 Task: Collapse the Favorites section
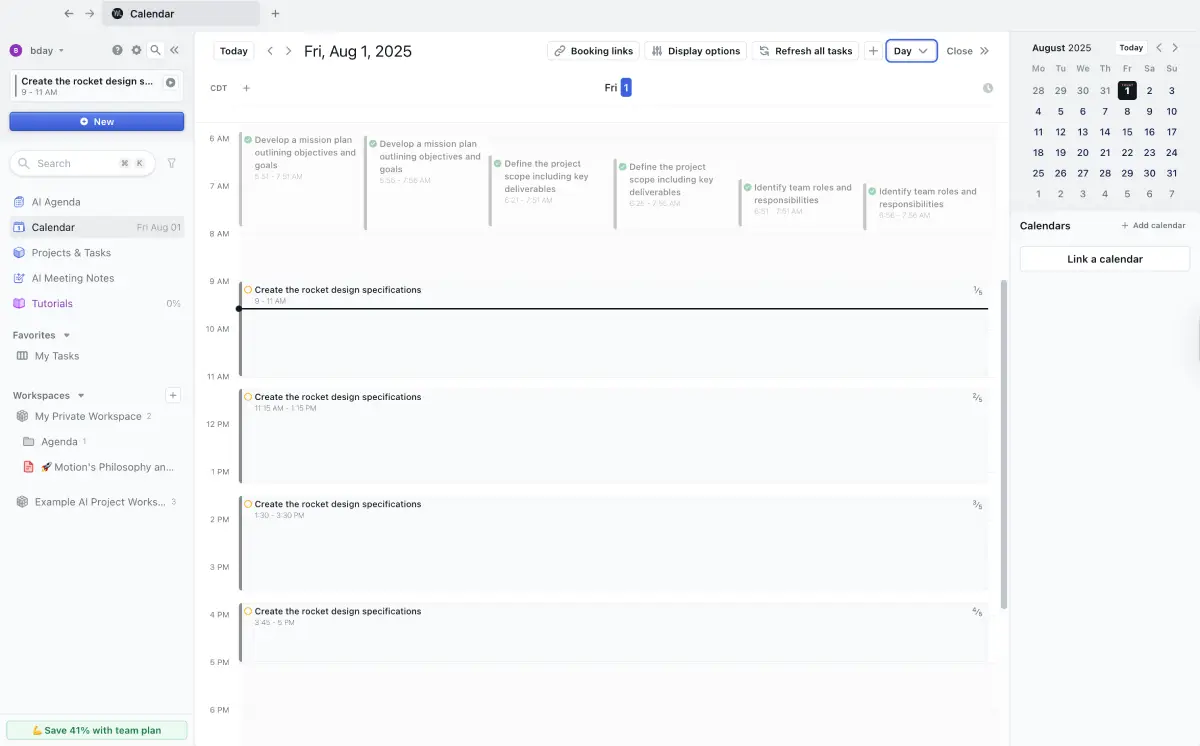coord(67,335)
